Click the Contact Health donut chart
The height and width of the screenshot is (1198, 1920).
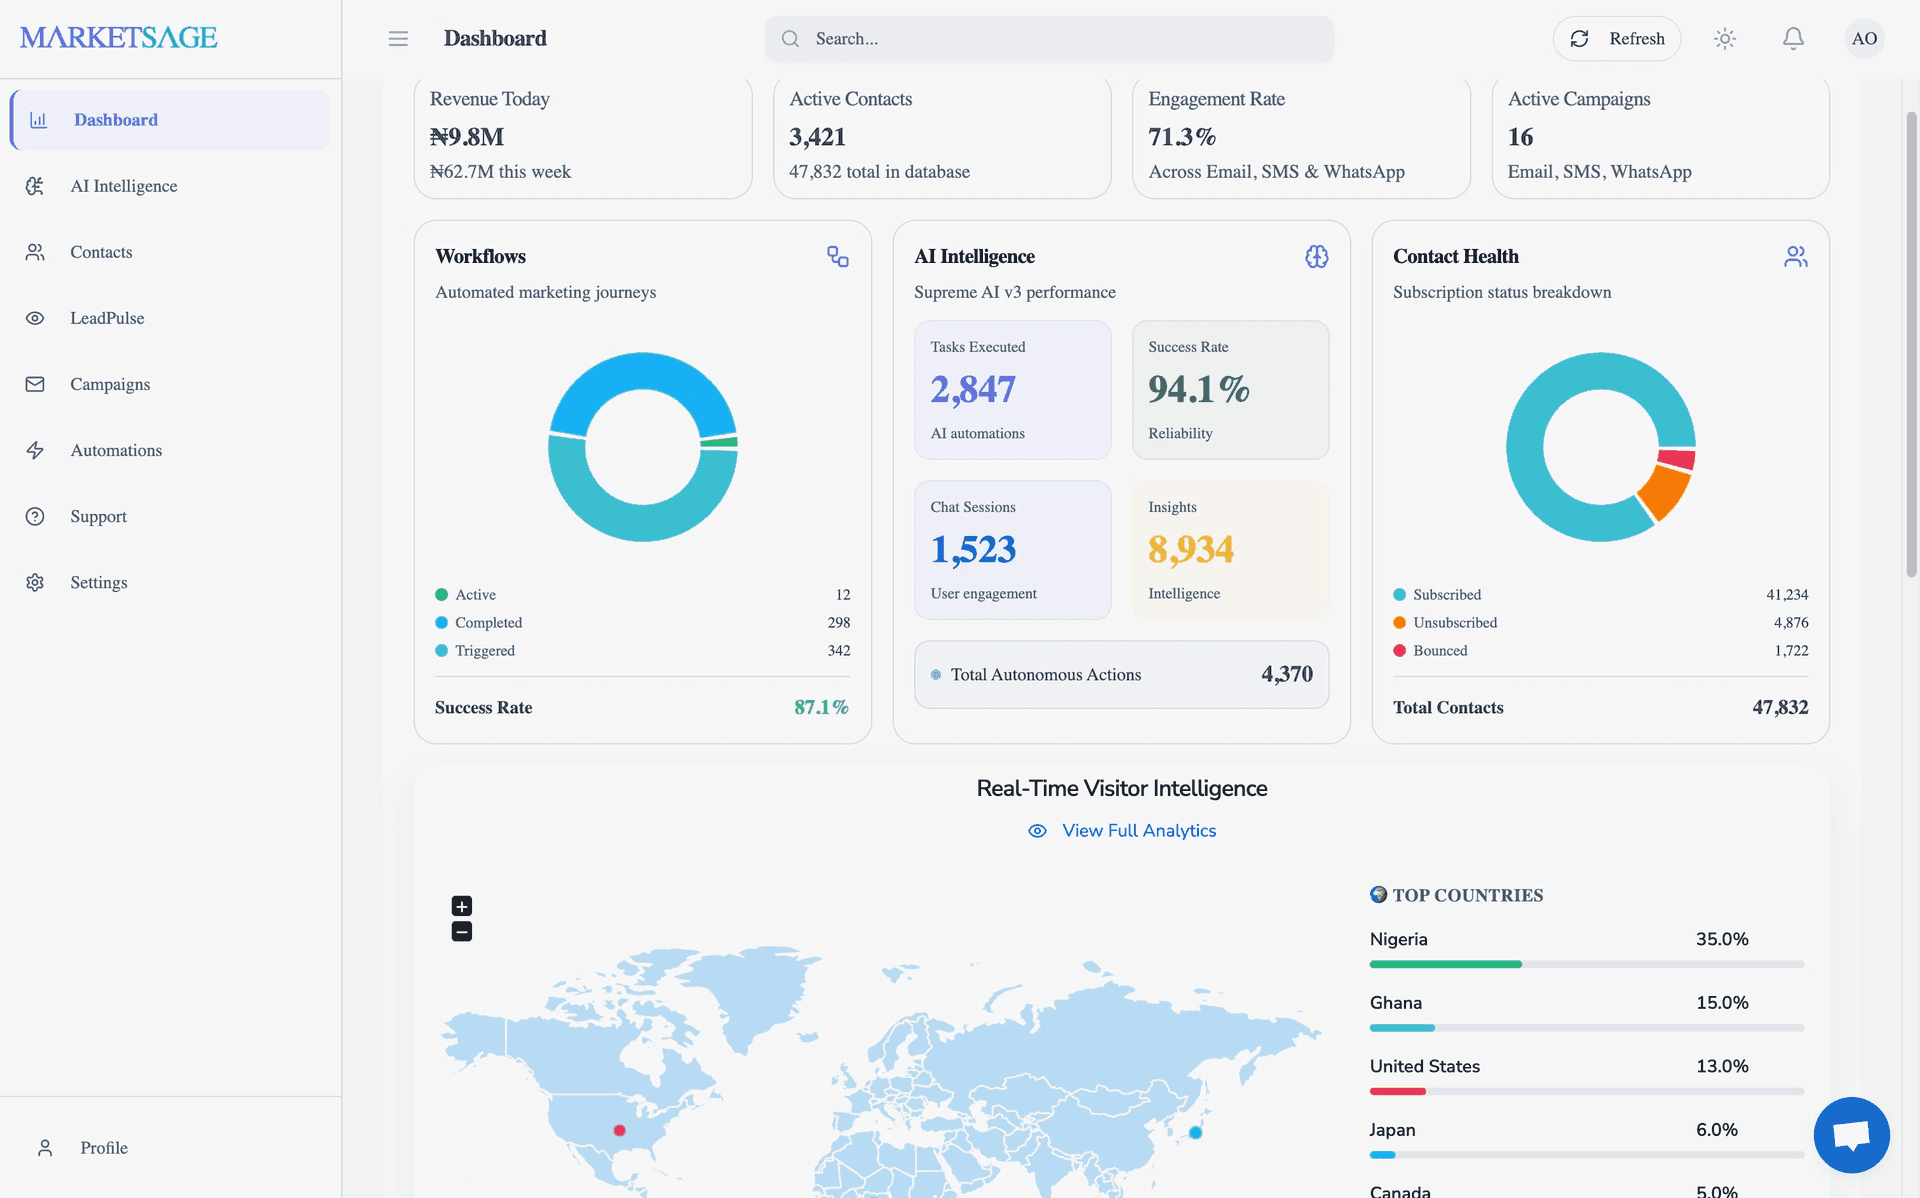pyautogui.click(x=1601, y=447)
